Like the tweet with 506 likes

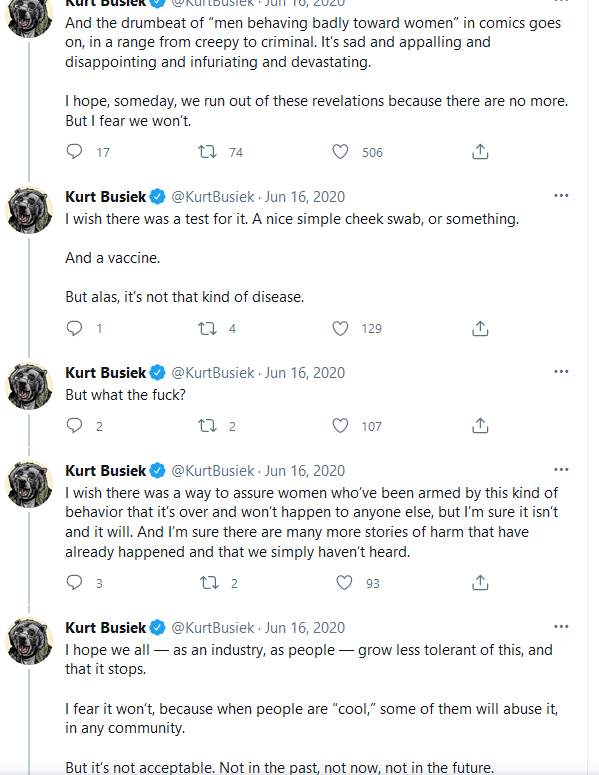[x=340, y=151]
